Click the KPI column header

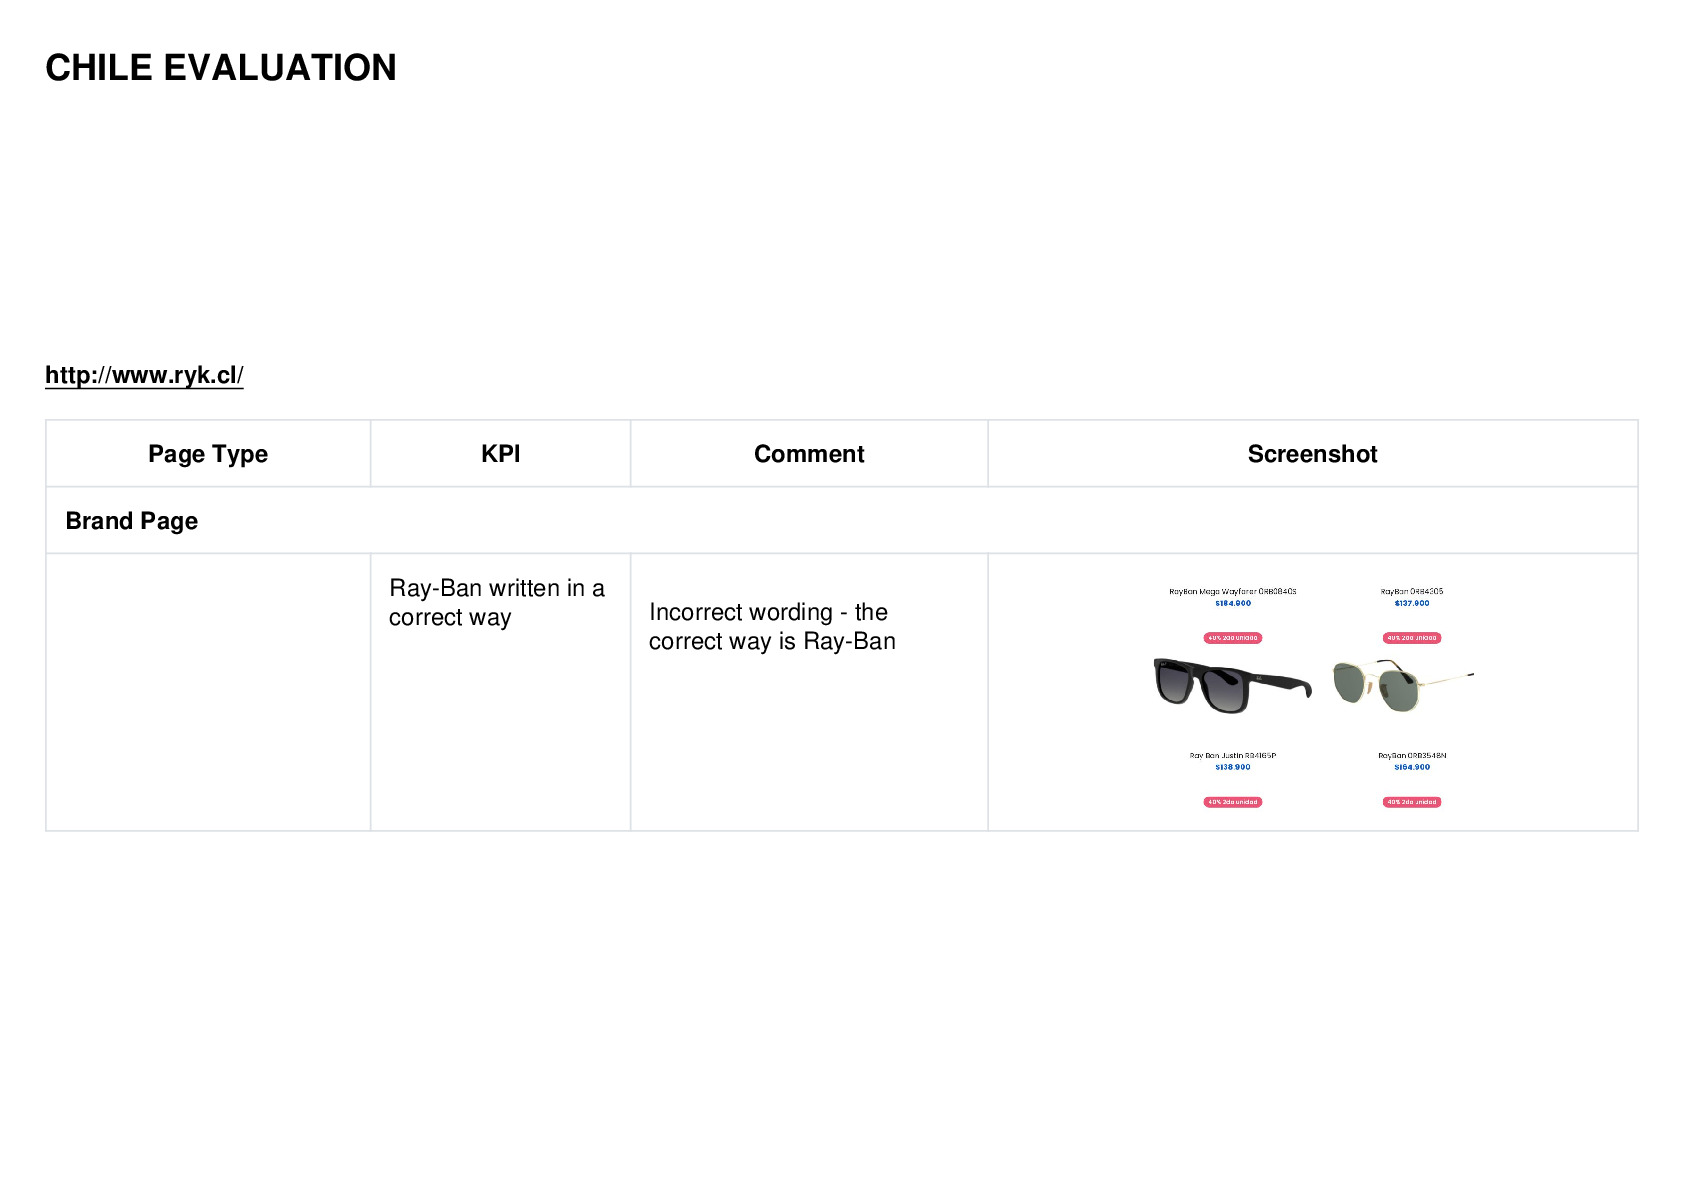coord(500,454)
